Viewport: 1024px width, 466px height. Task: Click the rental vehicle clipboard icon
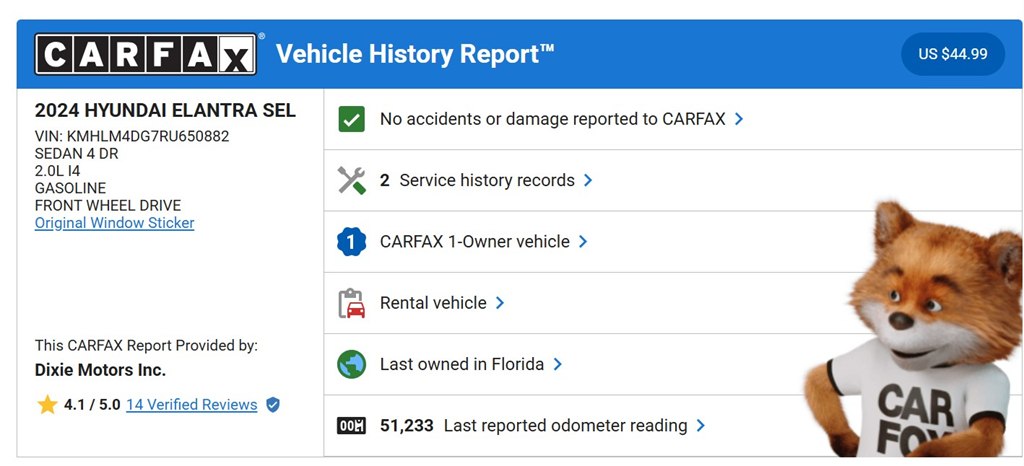[x=351, y=303]
